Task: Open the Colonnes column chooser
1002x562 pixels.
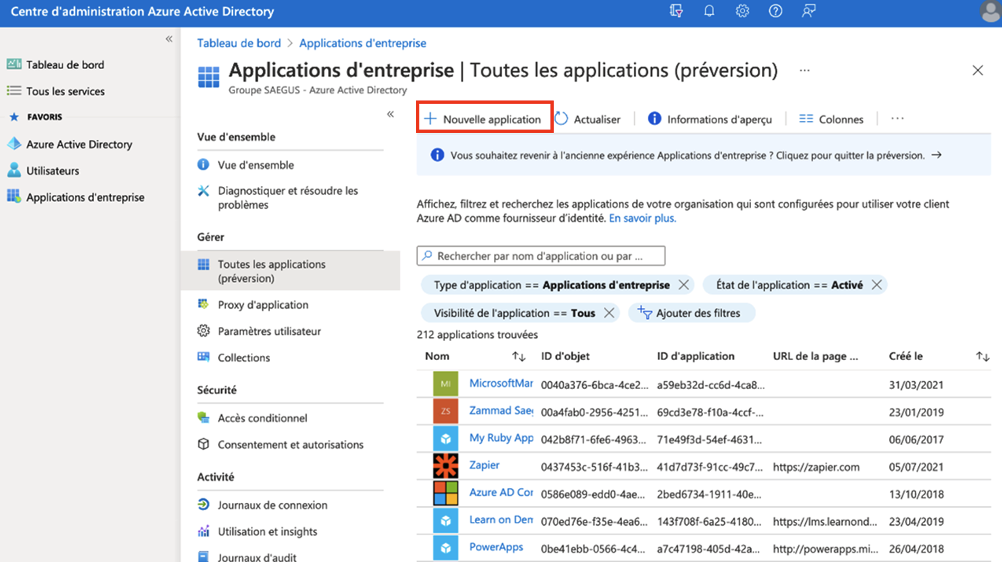Action: 831,119
